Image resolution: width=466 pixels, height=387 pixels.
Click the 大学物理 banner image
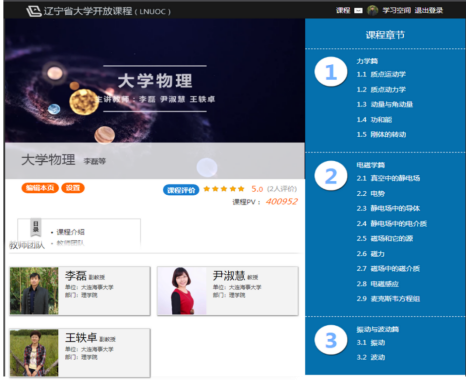click(x=155, y=81)
